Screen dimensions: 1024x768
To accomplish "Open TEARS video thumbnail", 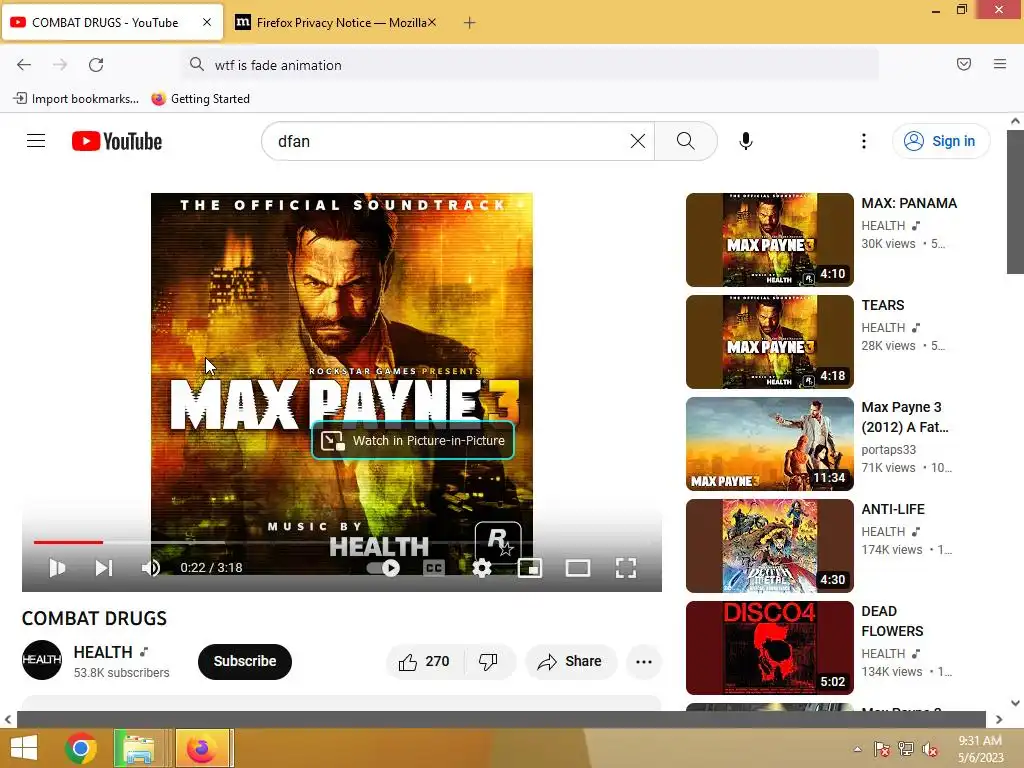I will [769, 342].
